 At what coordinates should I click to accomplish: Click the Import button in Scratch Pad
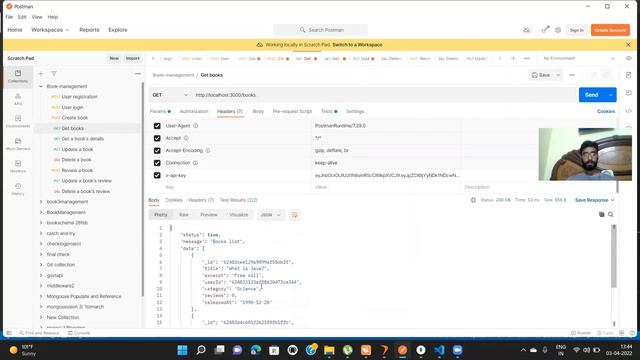coord(133,58)
